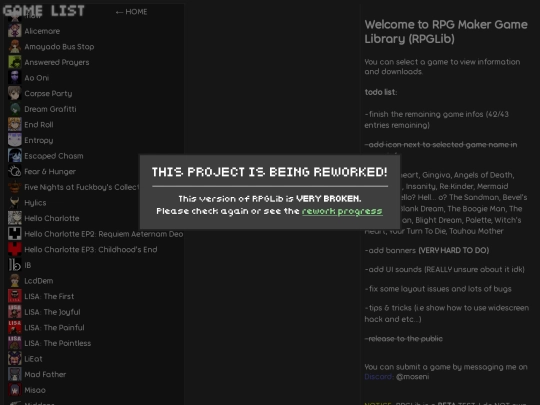Image resolution: width=540 pixels, height=405 pixels.
Task: Open the Ao Oni game entry
Action: coord(37,78)
